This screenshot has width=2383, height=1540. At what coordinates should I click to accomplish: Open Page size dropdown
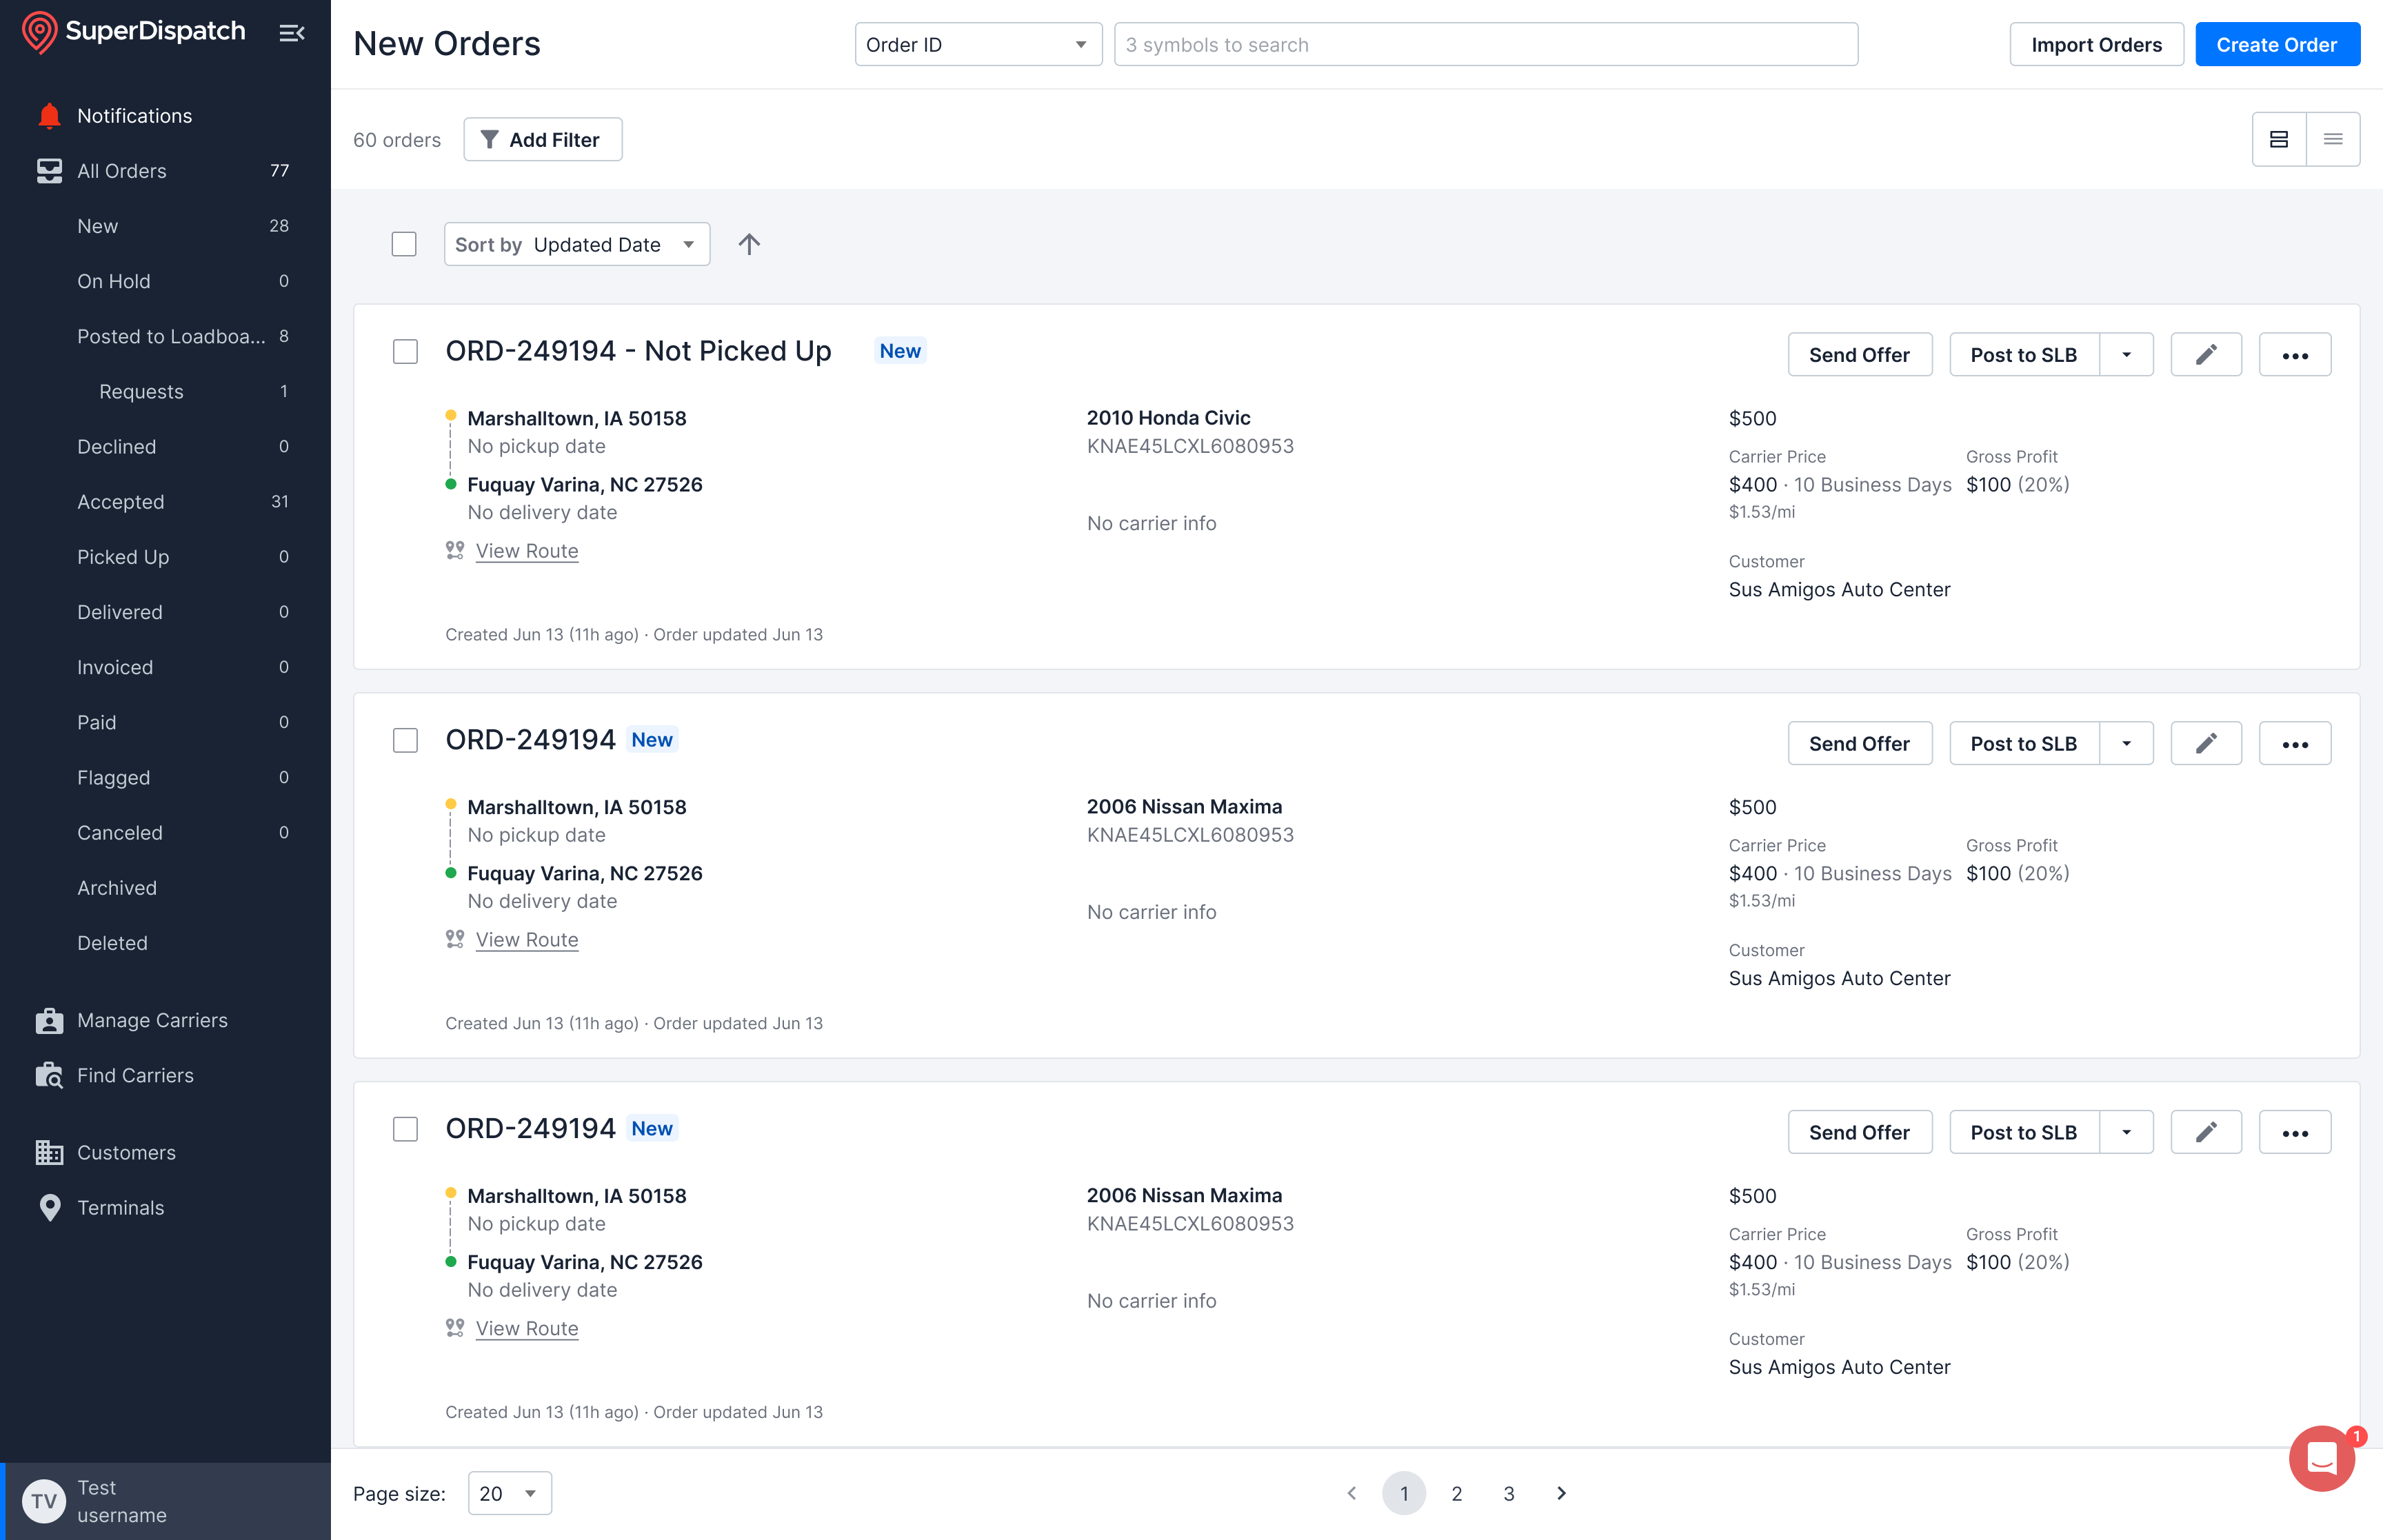click(x=510, y=1493)
